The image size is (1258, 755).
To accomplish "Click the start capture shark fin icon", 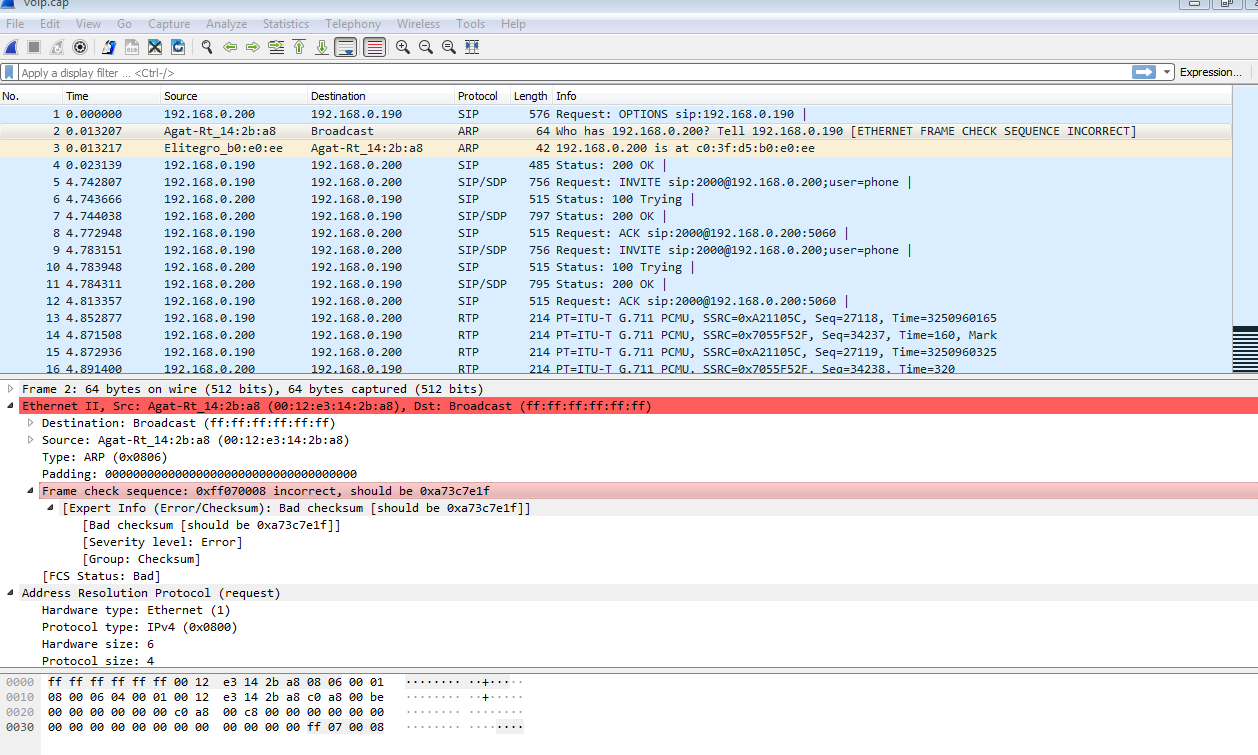I will [x=11, y=47].
